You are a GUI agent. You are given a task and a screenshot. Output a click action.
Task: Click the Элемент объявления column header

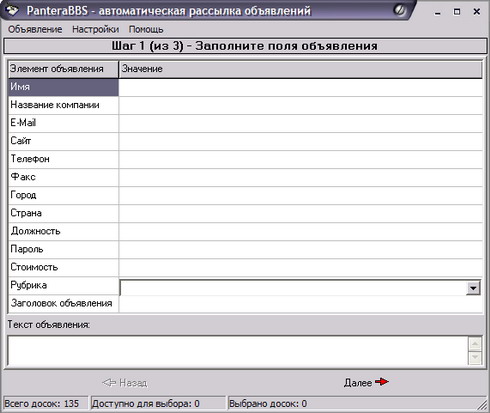coord(63,69)
